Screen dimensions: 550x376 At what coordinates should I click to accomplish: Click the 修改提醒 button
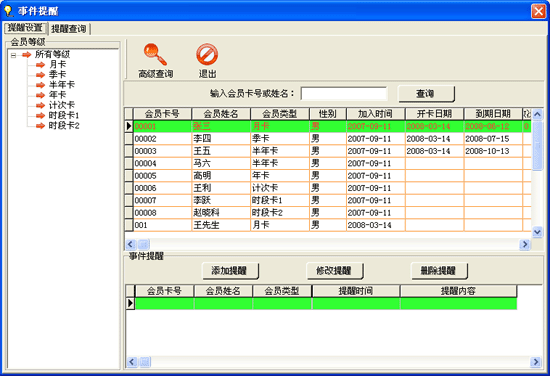[x=335, y=271]
